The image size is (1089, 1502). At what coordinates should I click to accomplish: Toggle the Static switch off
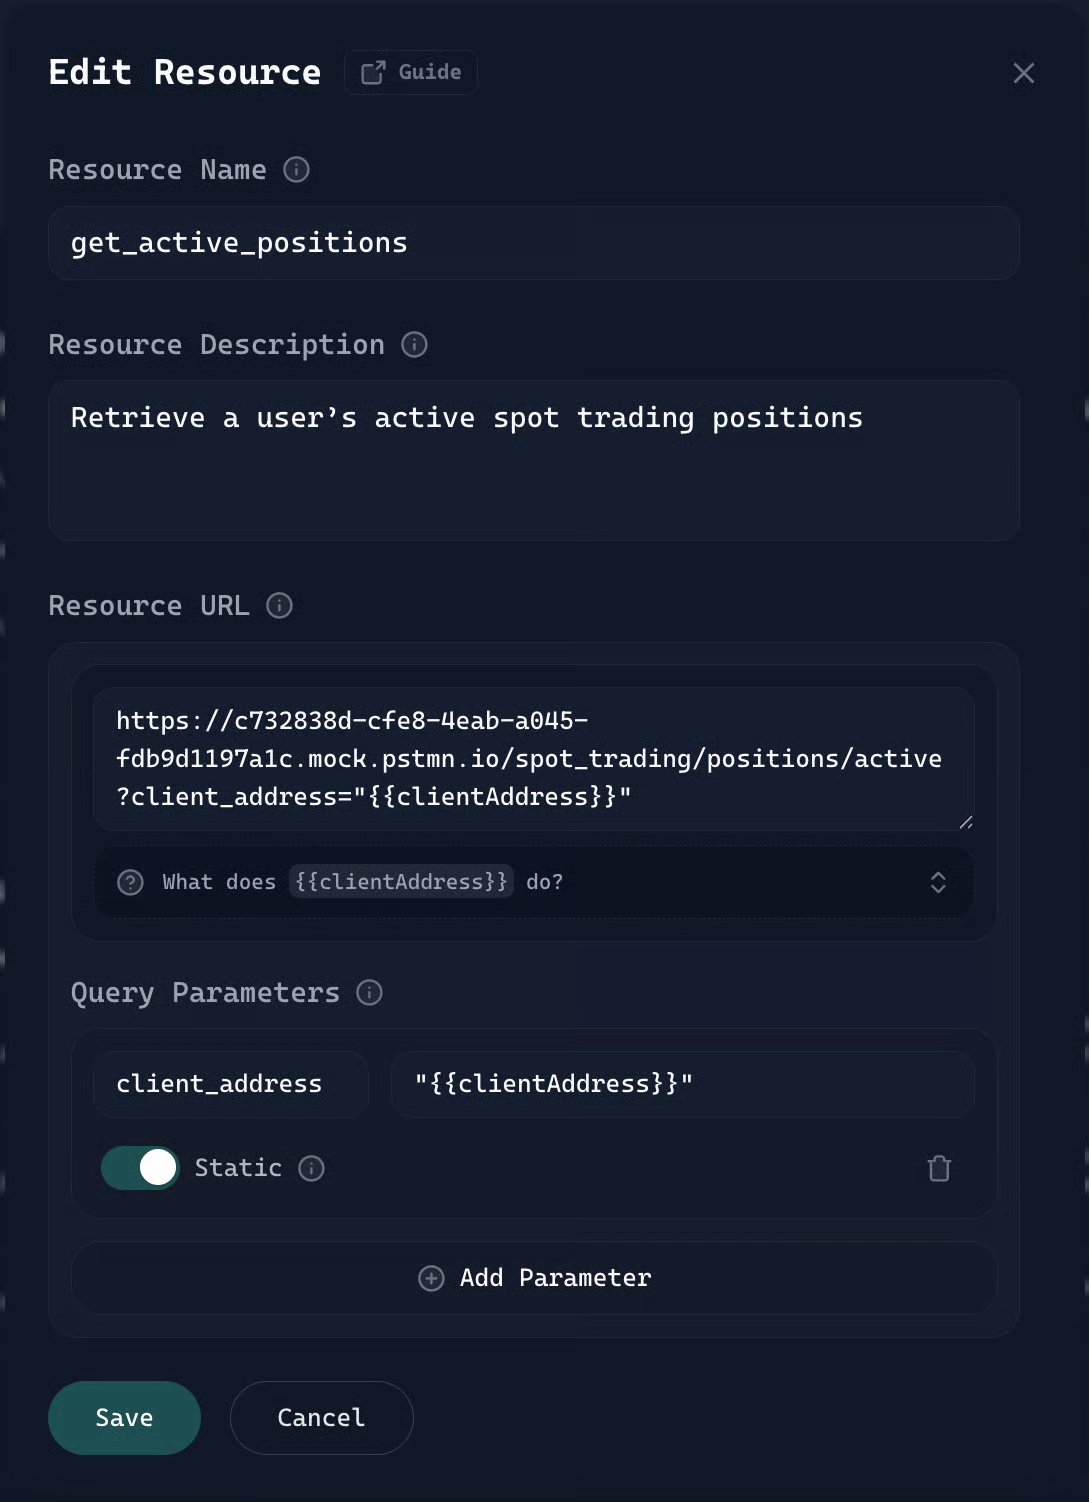(x=140, y=1168)
